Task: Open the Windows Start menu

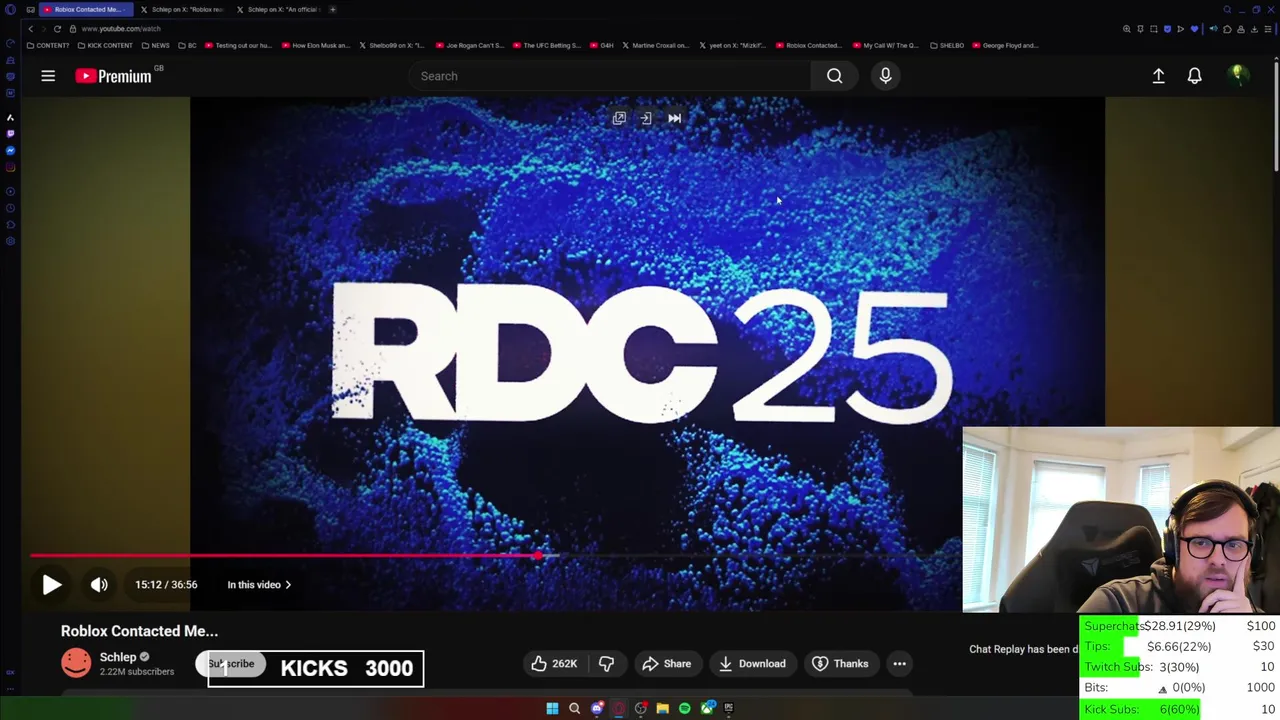Action: click(x=552, y=708)
